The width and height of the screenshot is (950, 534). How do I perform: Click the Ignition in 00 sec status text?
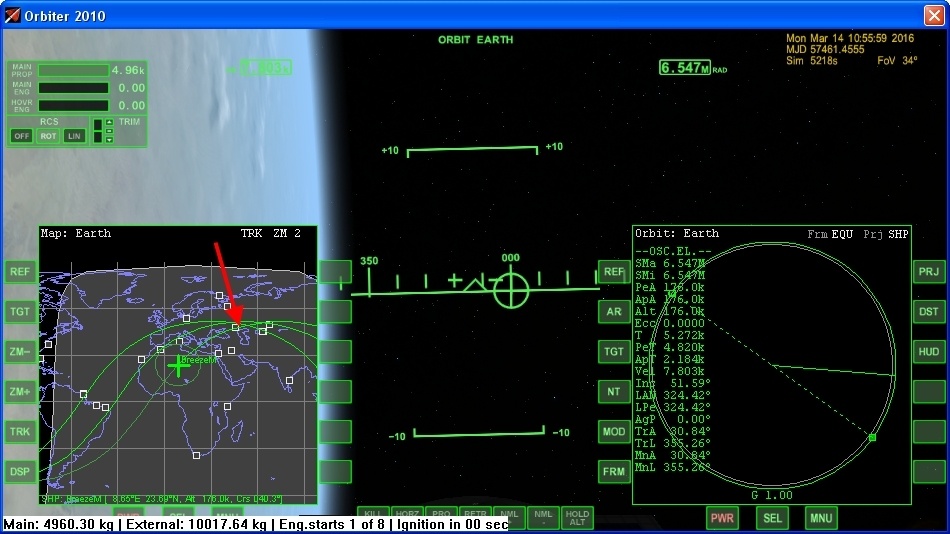pyautogui.click(x=453, y=524)
